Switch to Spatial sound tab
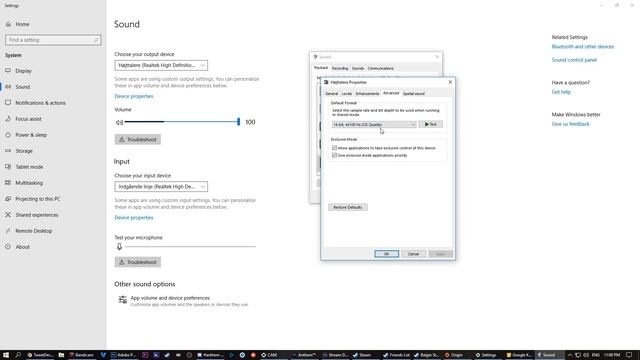The height and width of the screenshot is (360, 640). click(x=413, y=93)
